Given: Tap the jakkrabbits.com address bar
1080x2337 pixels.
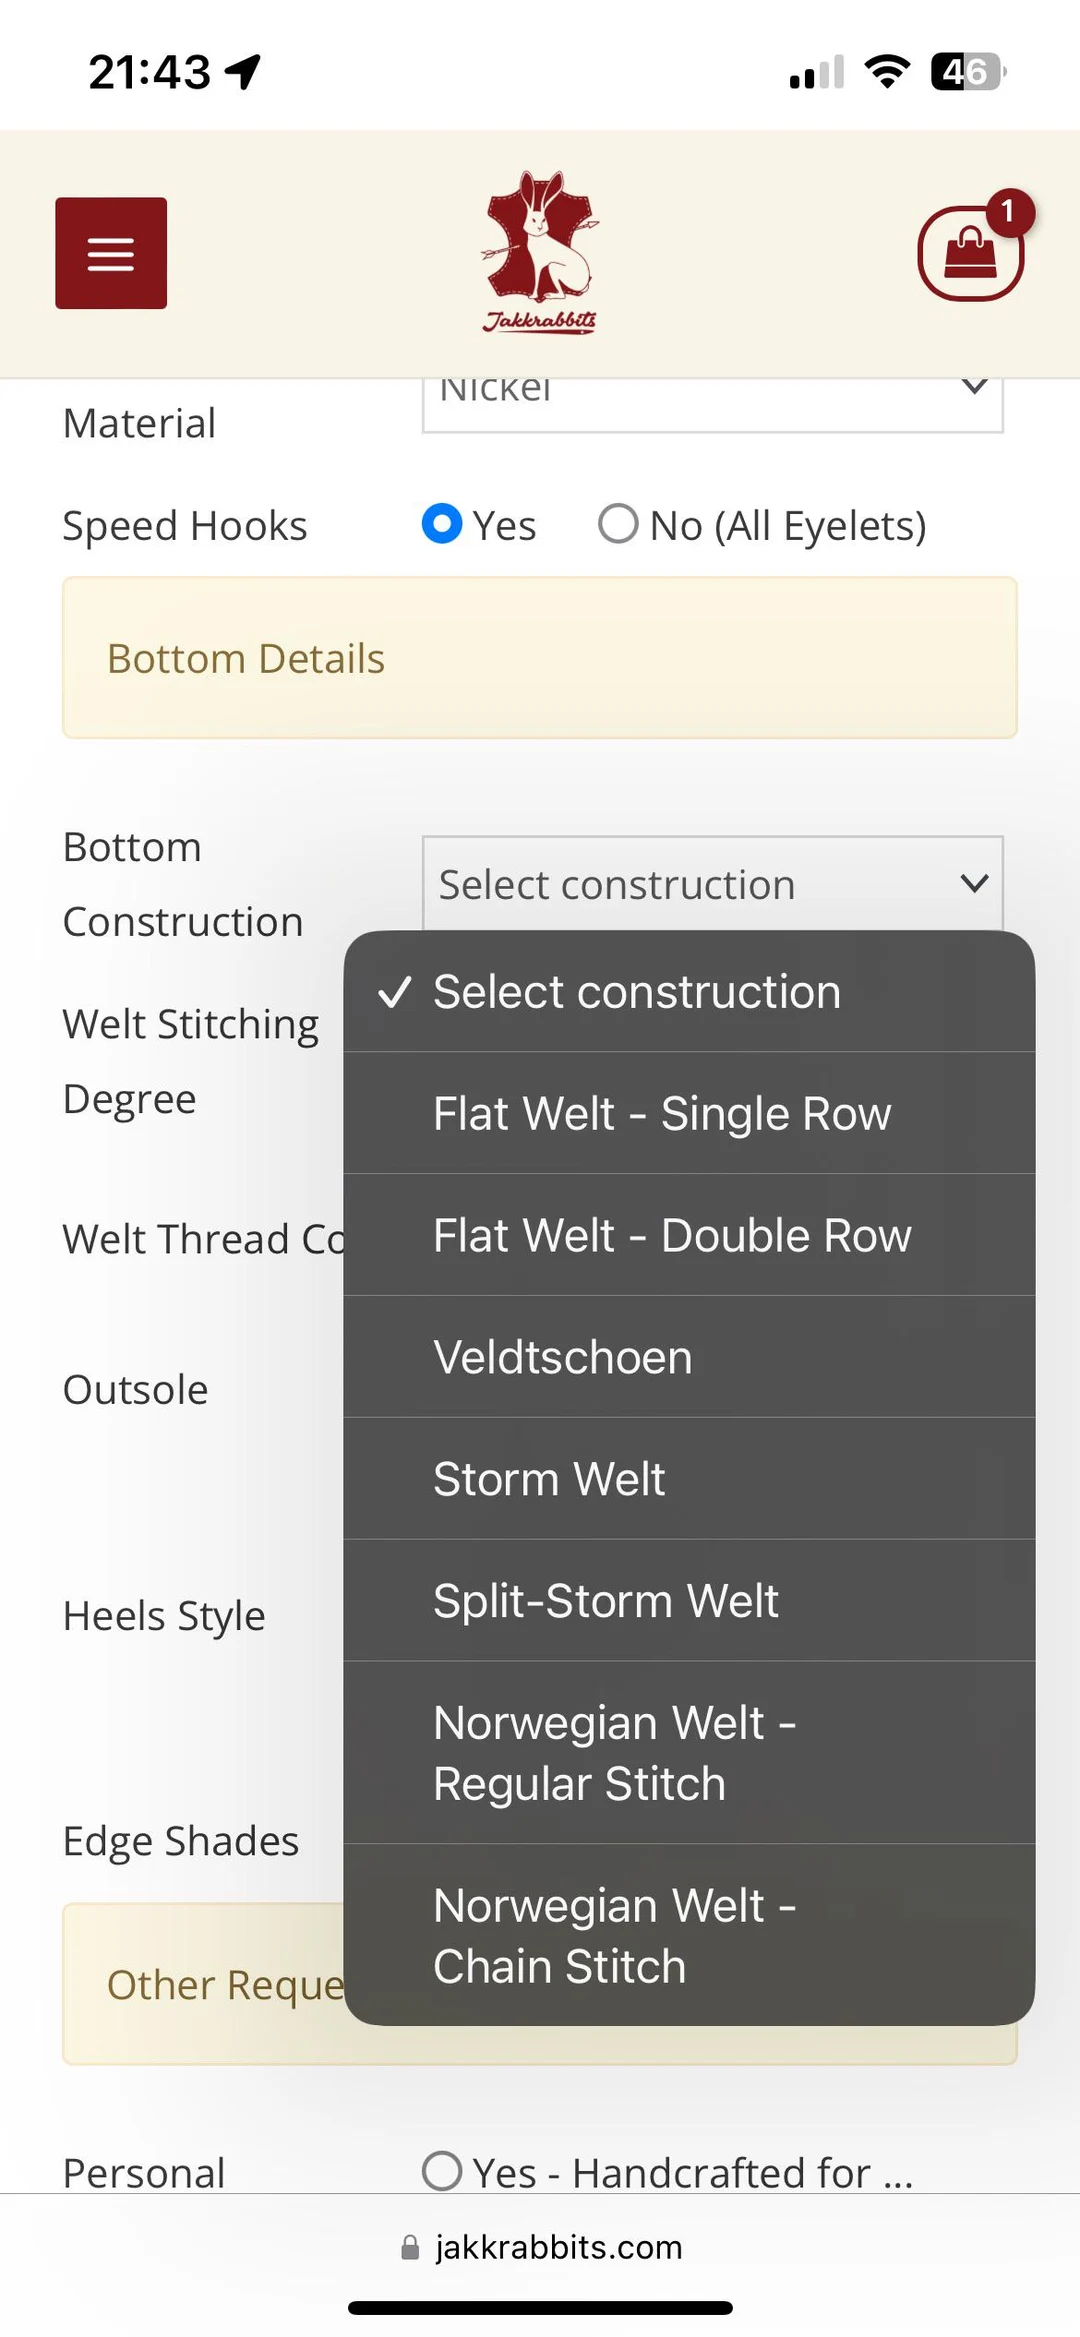Looking at the screenshot, I should [558, 2248].
